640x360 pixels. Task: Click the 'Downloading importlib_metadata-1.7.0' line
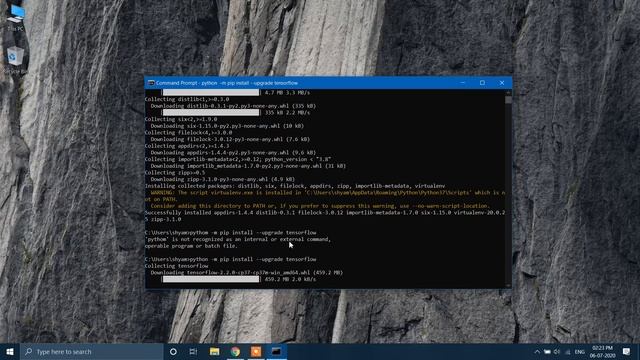tap(248, 166)
